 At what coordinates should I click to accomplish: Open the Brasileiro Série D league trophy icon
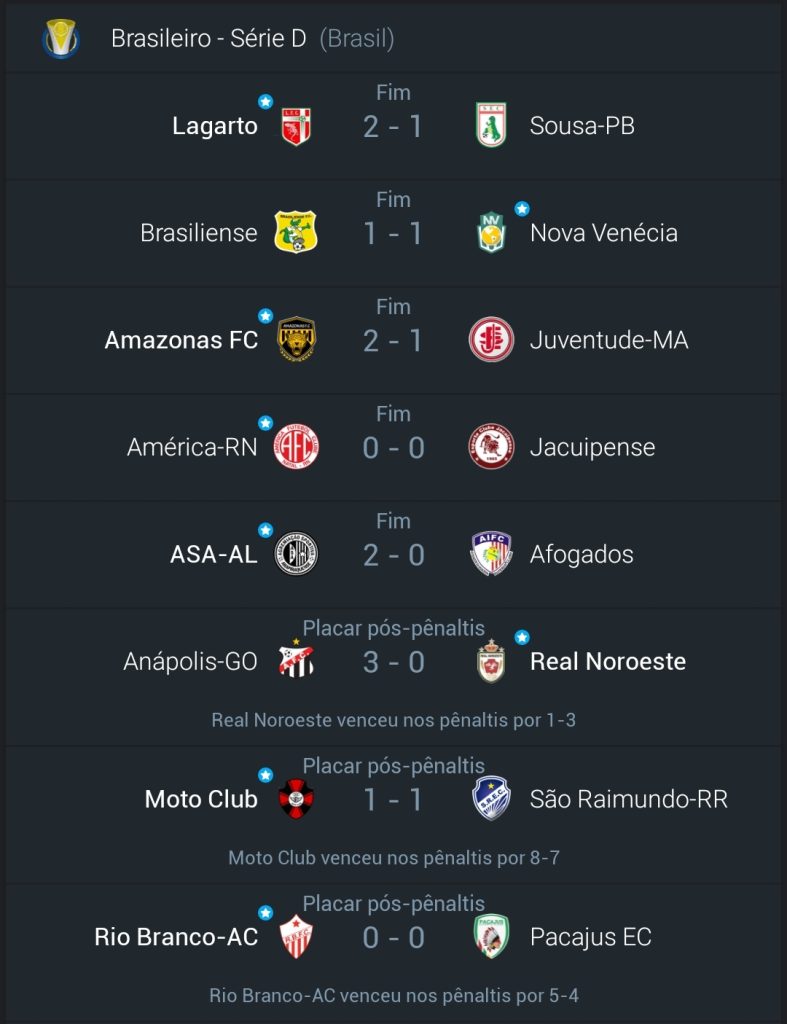pyautogui.click(x=61, y=39)
